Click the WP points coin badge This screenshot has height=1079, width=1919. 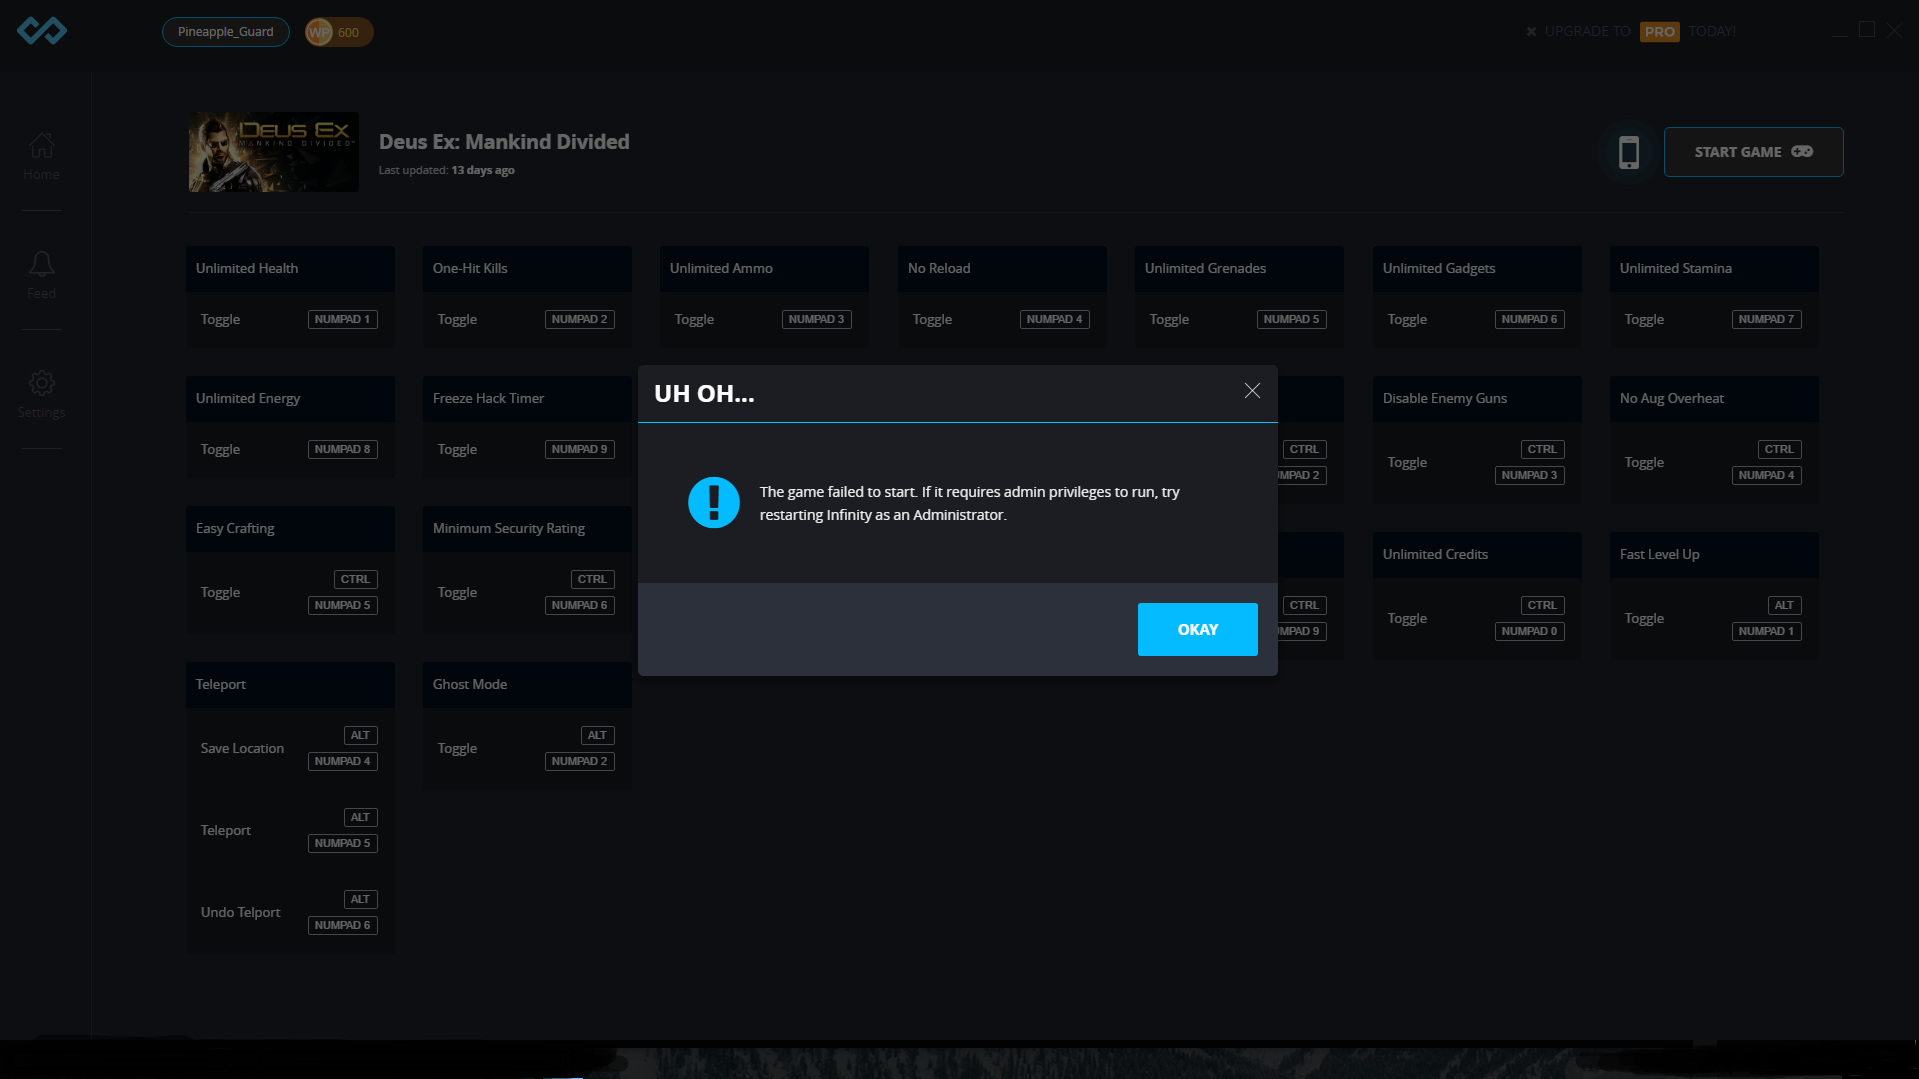coord(339,32)
